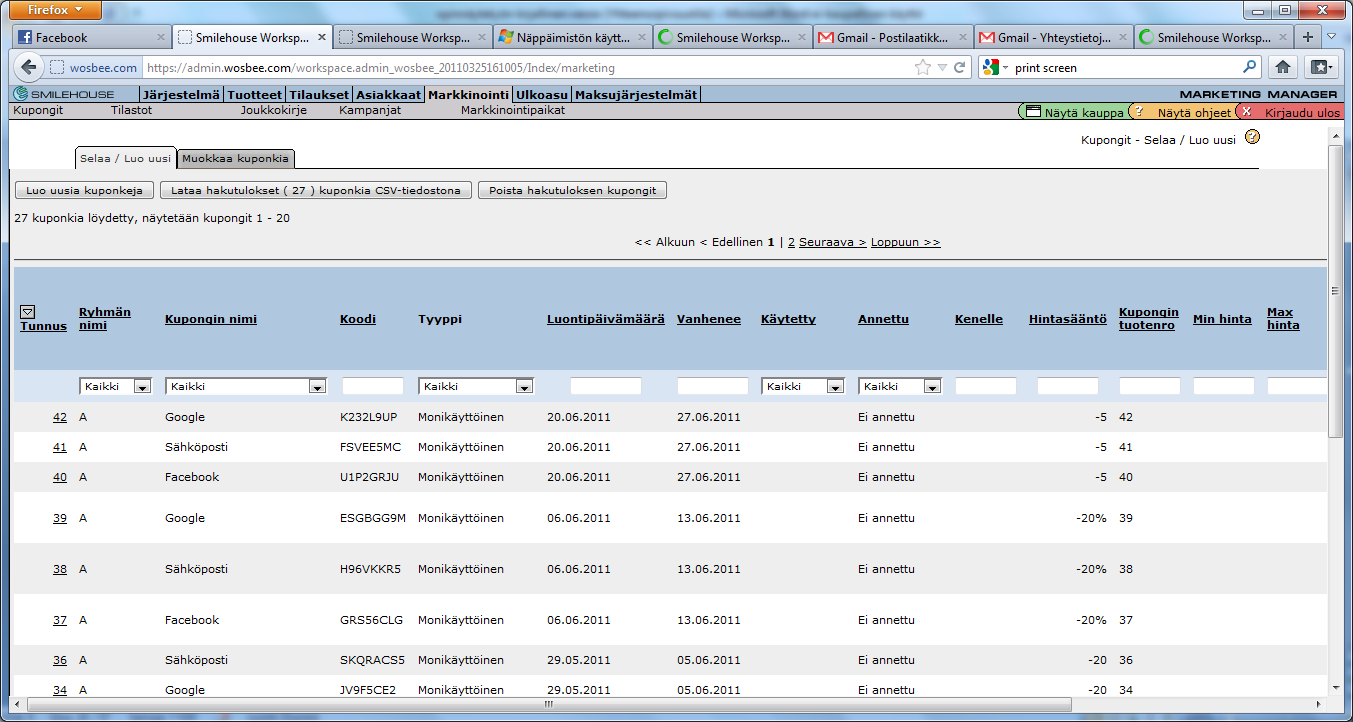Open the Maksujärjestelmät menu
Image resolution: width=1353 pixels, height=722 pixels.
point(636,95)
